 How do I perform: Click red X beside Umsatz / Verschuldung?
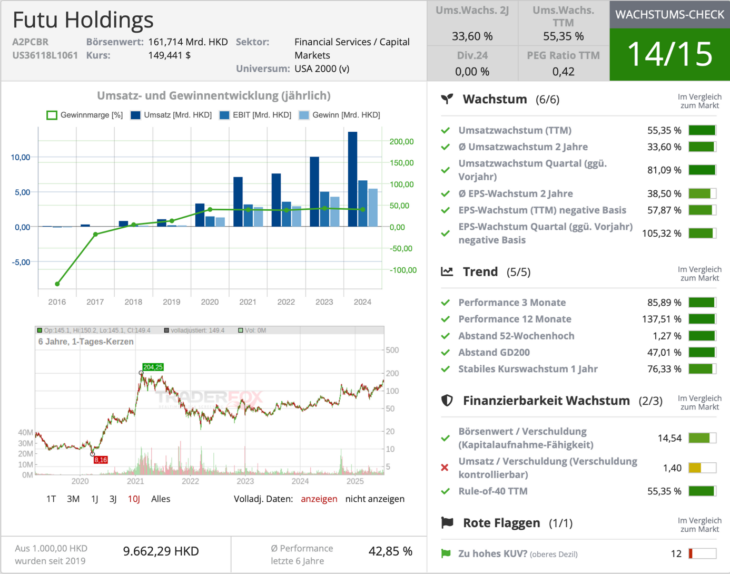[445, 467]
